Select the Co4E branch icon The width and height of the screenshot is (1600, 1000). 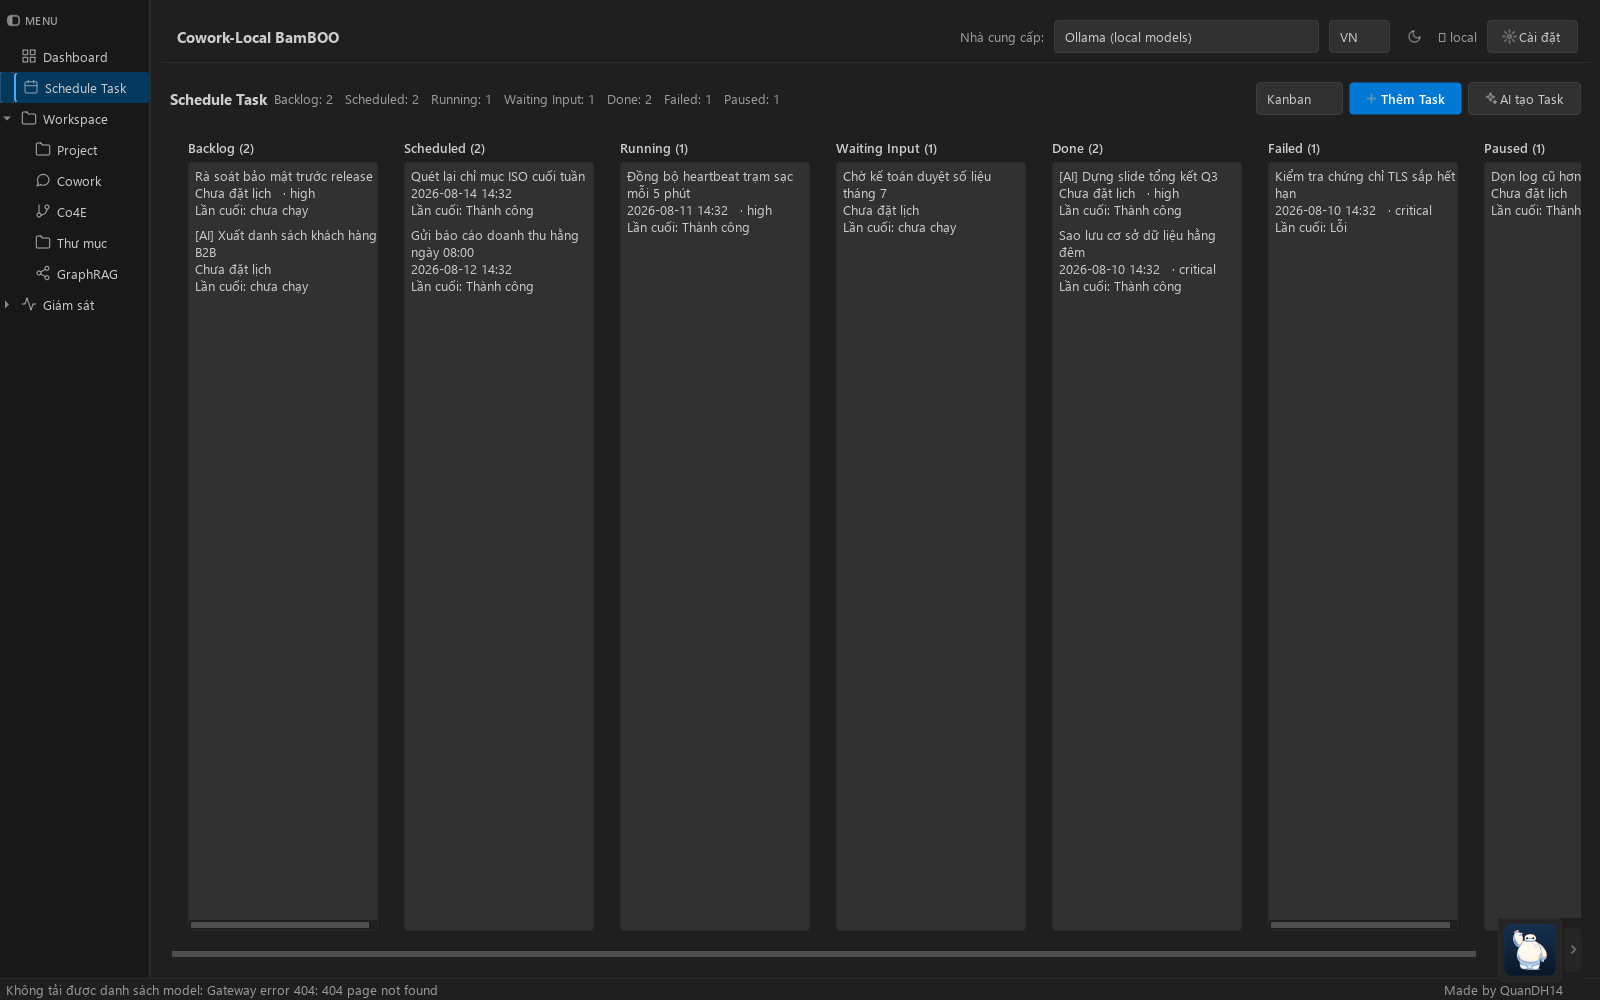pos(43,212)
